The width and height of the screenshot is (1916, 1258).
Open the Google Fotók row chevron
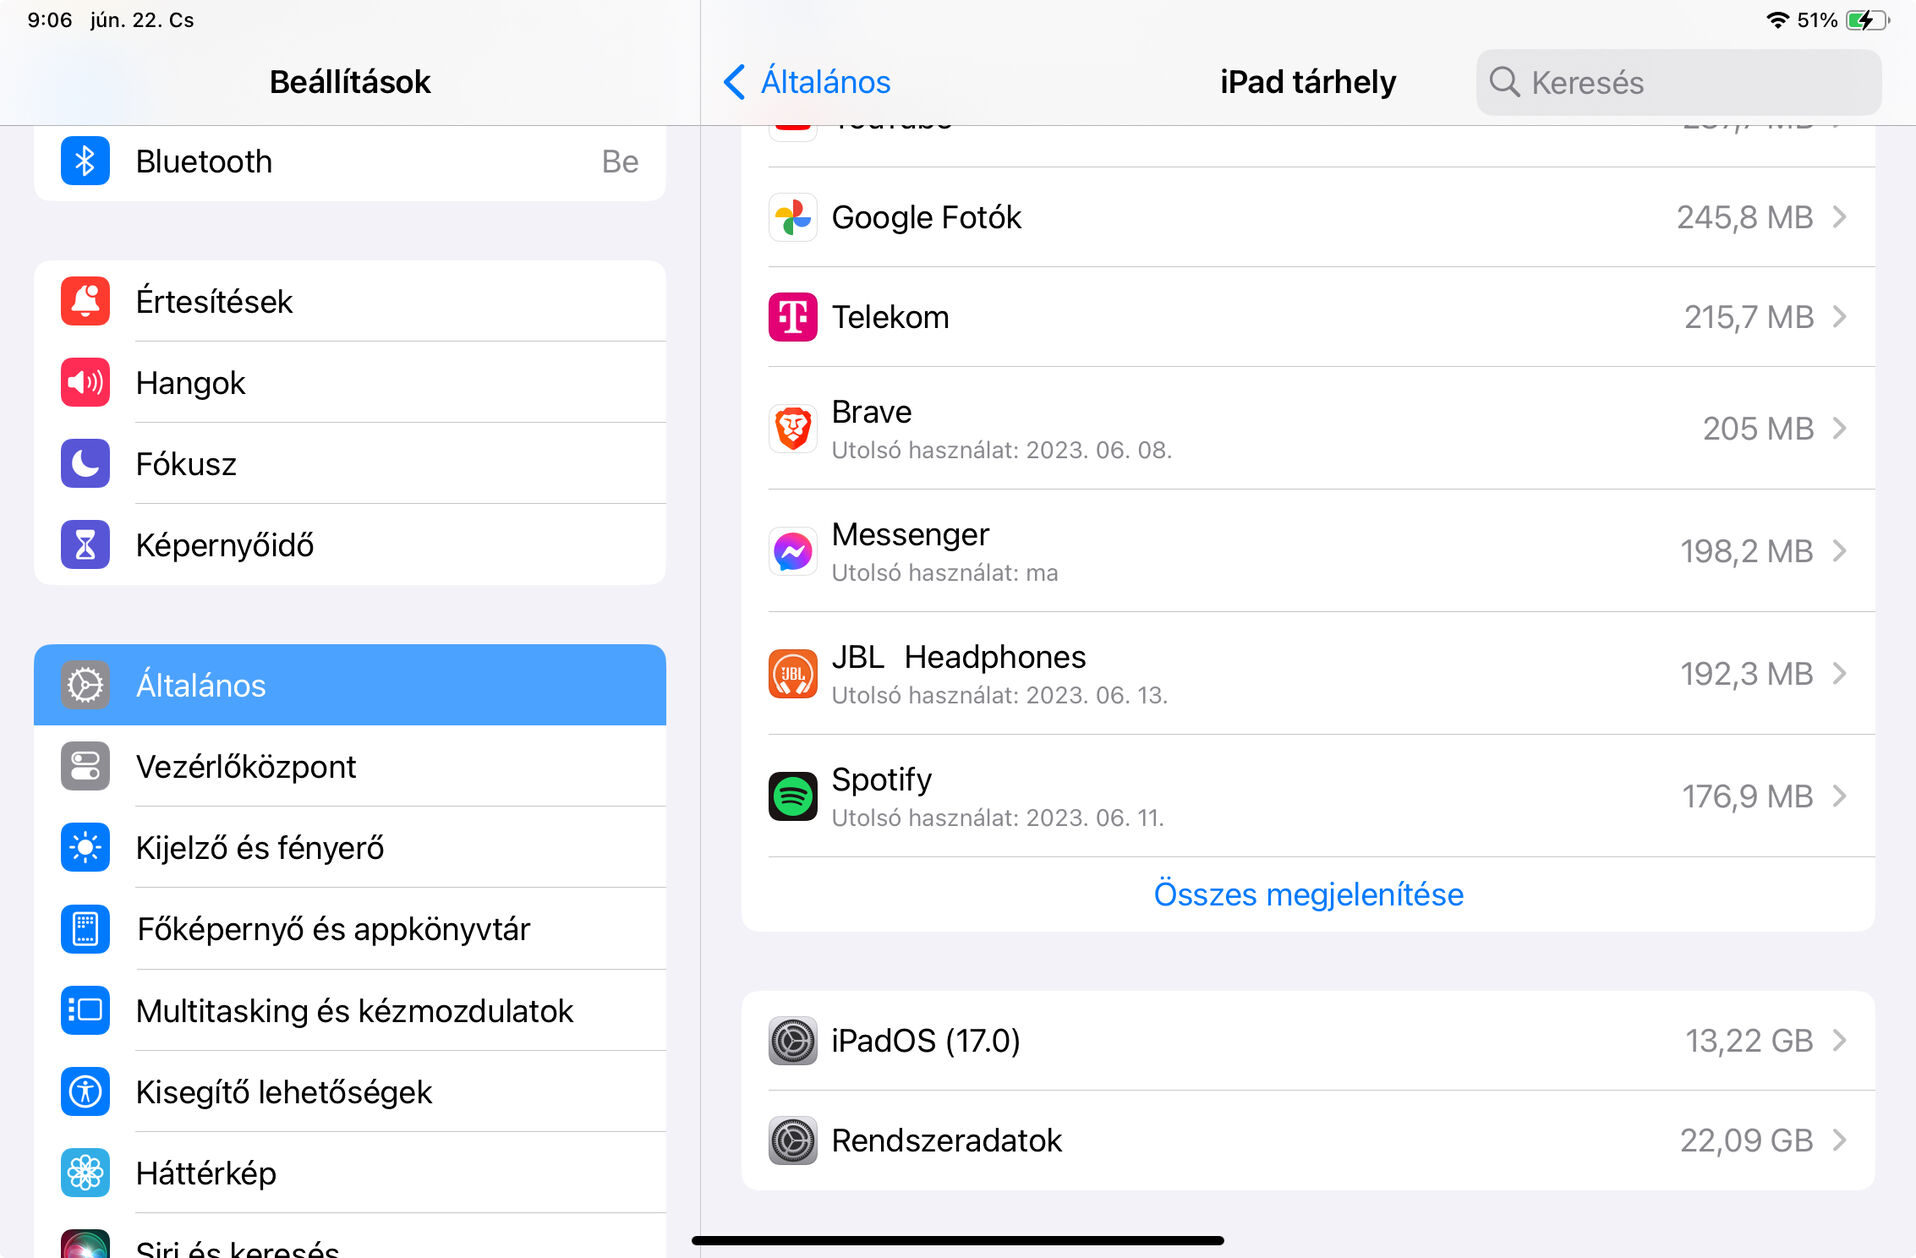pyautogui.click(x=1839, y=217)
